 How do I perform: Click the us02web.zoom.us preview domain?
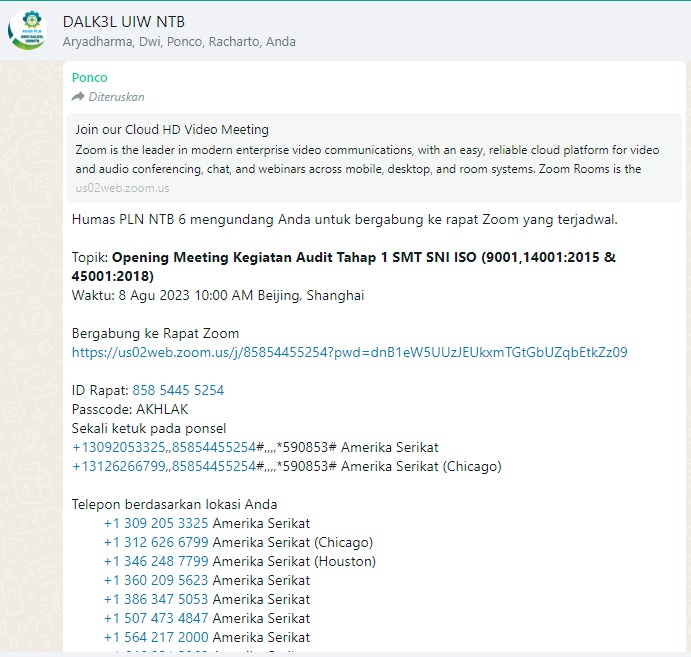122,188
